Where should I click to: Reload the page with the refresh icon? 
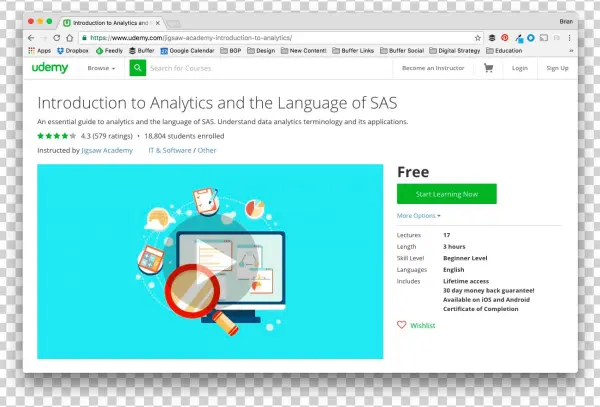(x=57, y=38)
